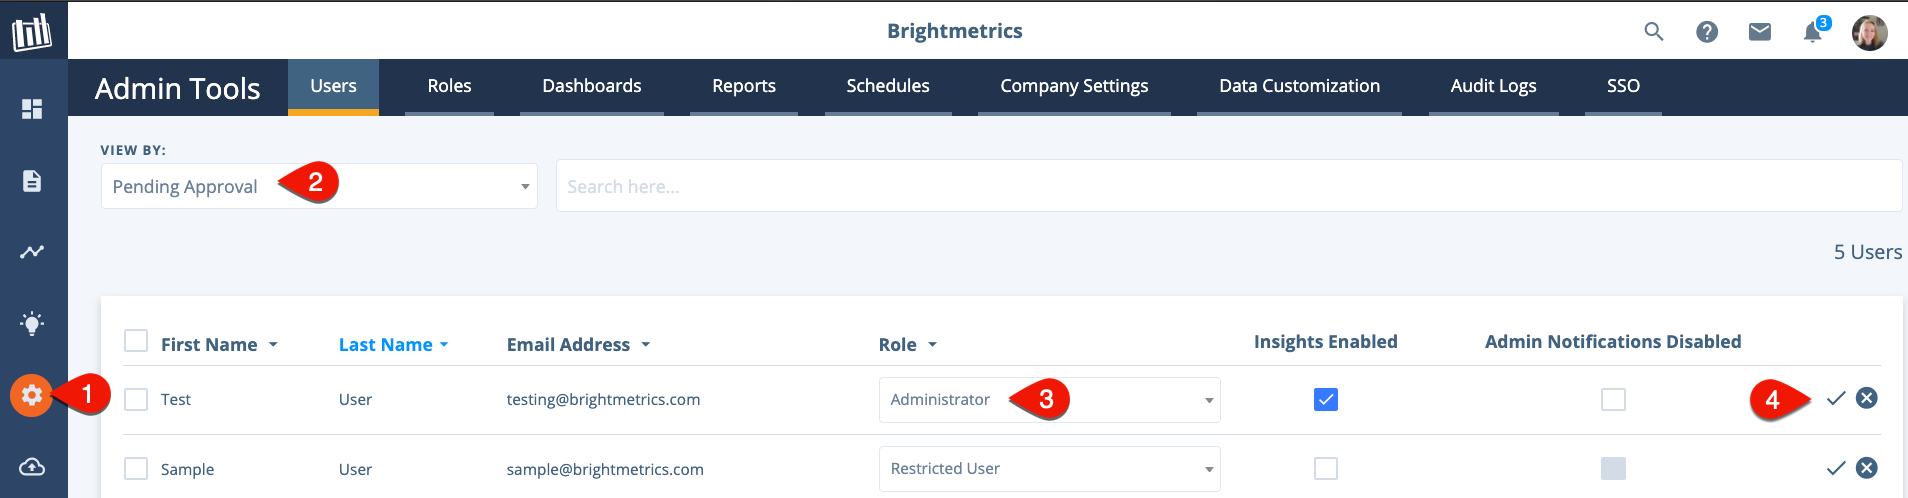The image size is (1908, 498).
Task: Switch to the SSO tab
Action: (x=1623, y=86)
